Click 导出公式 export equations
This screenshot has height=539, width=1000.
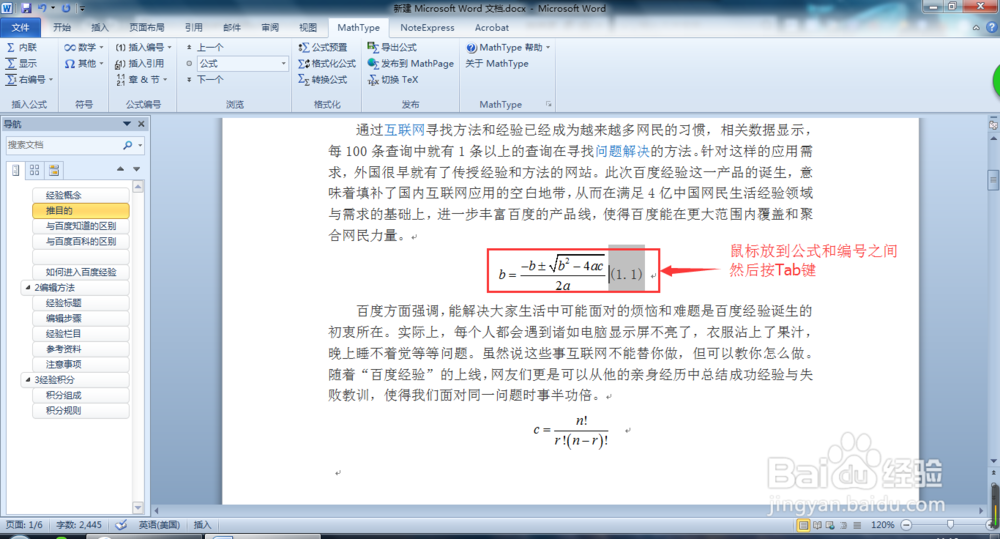coord(392,47)
